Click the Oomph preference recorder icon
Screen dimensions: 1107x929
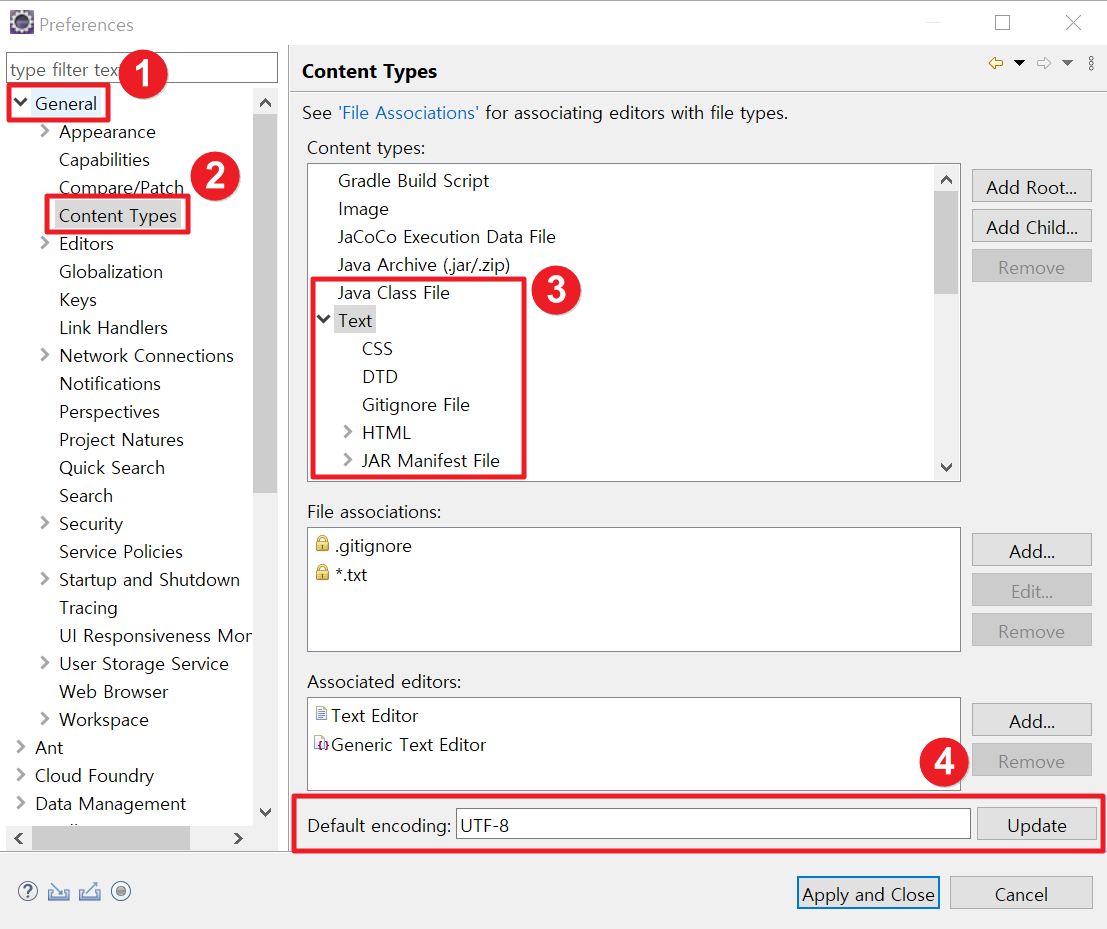pos(121,892)
